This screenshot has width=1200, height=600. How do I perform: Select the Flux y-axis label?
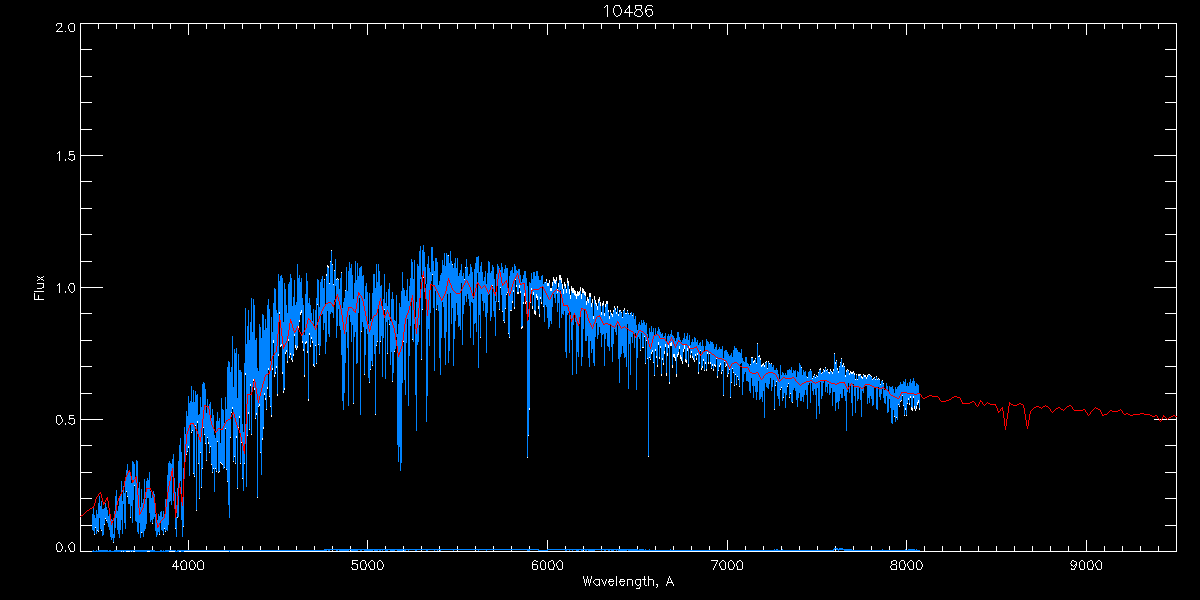tap(40, 288)
